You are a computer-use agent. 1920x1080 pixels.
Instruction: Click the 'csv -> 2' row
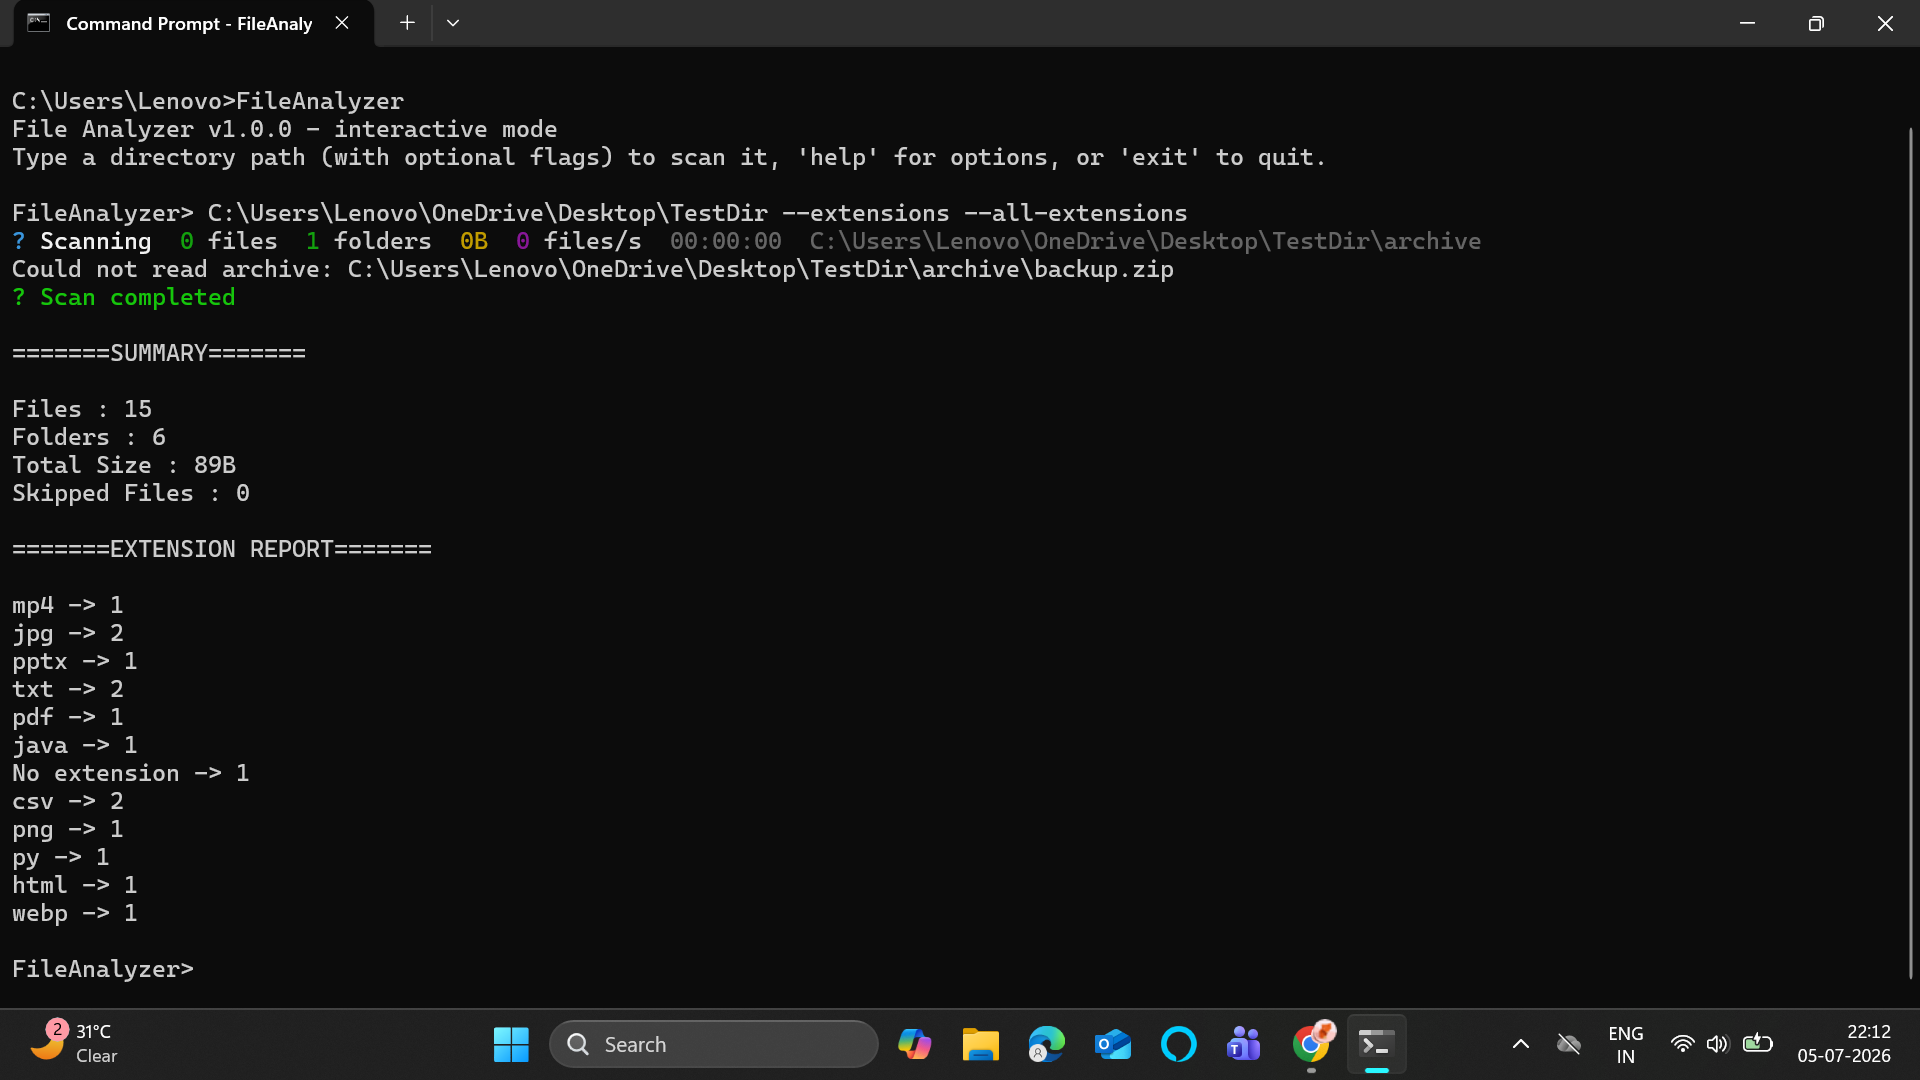[x=68, y=801]
